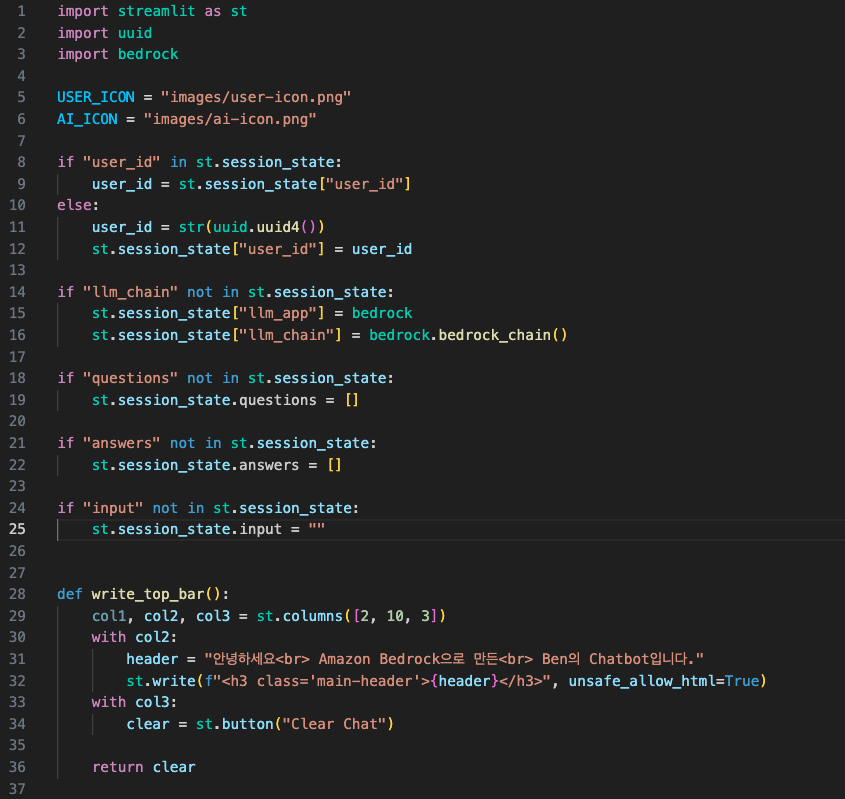Click 'bedrock_chain' method call on line 16
This screenshot has width=845, height=799.
(495, 335)
